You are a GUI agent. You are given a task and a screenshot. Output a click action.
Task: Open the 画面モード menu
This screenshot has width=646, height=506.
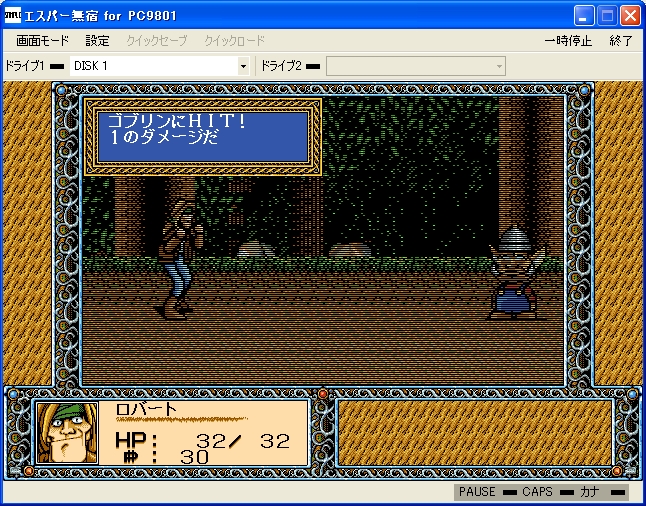(x=42, y=41)
